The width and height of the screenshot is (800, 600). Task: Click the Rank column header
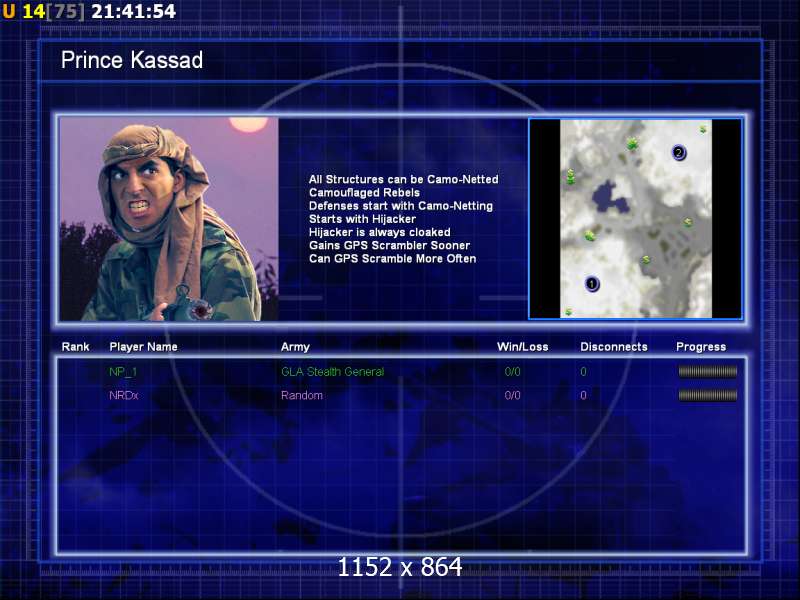[x=76, y=347]
